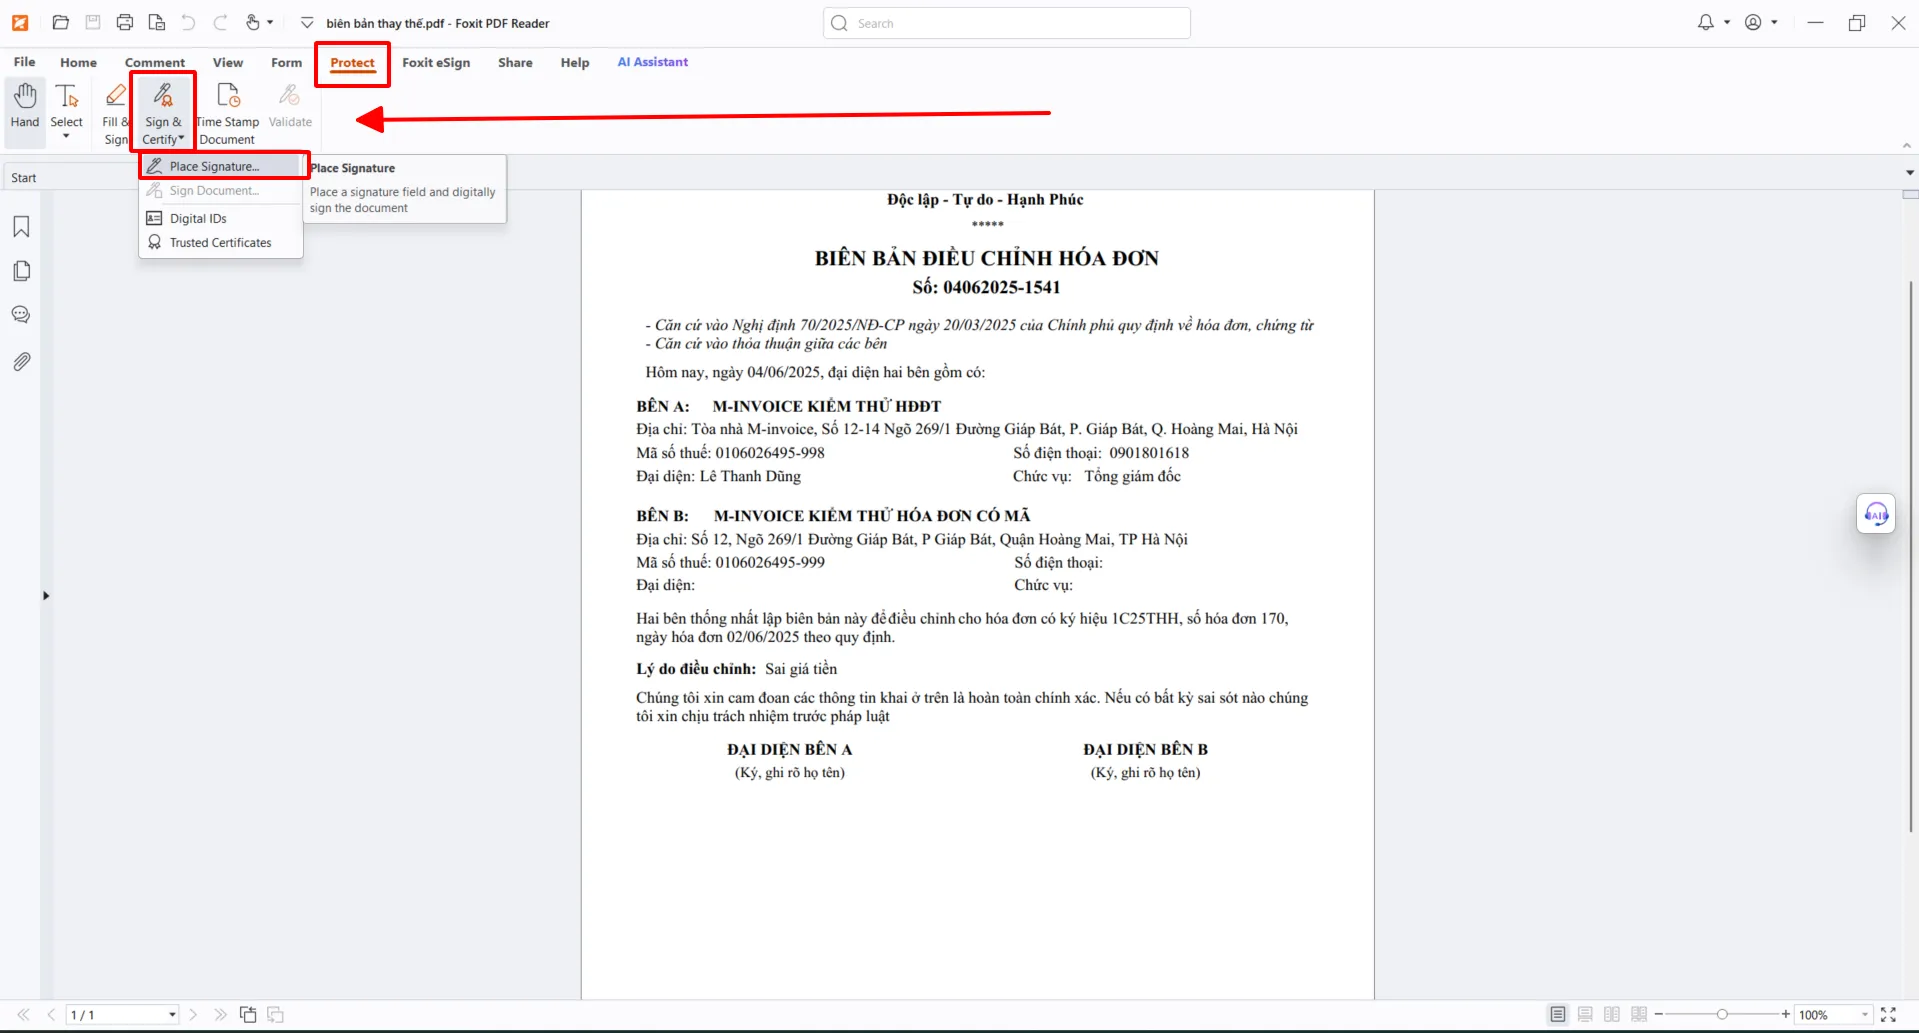This screenshot has height=1033, width=1919.
Task: Enable continuous page view mode
Action: click(1585, 1015)
